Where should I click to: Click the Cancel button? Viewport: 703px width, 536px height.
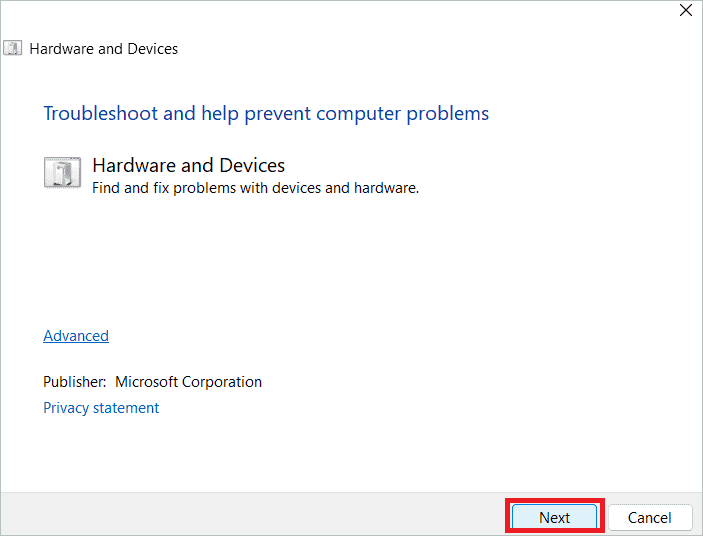pos(649,517)
